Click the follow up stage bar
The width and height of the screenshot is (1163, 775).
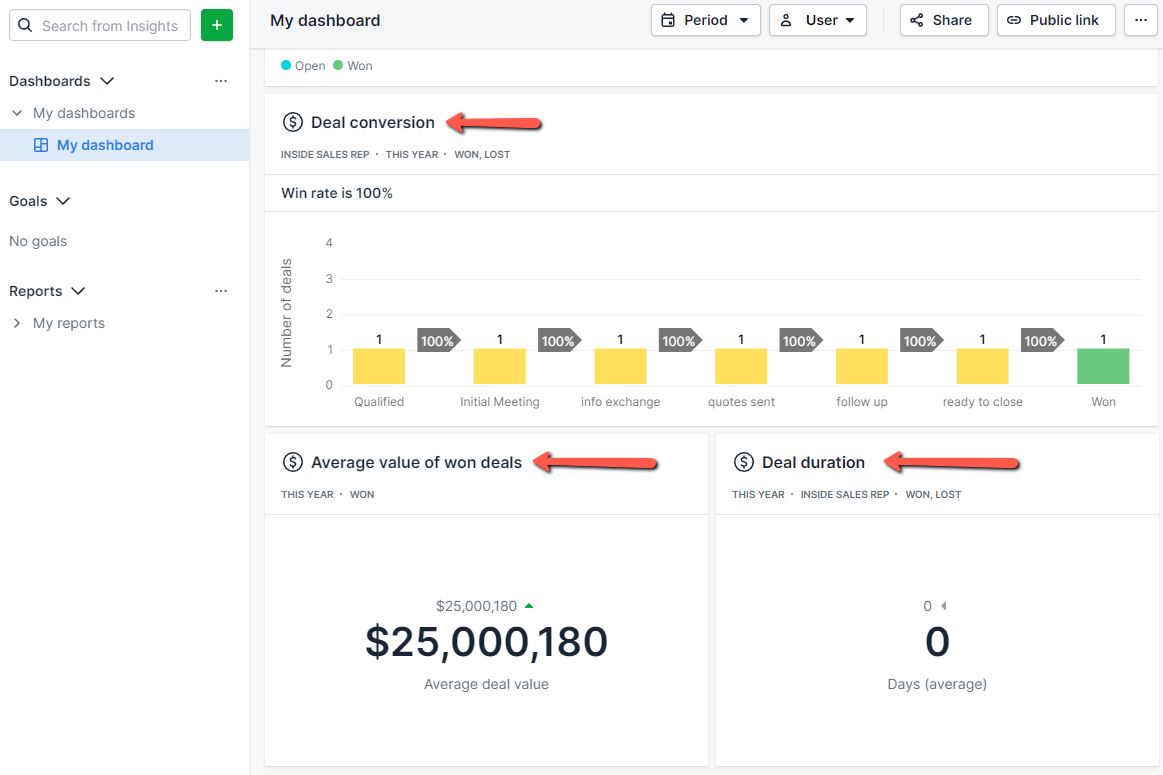pos(862,366)
